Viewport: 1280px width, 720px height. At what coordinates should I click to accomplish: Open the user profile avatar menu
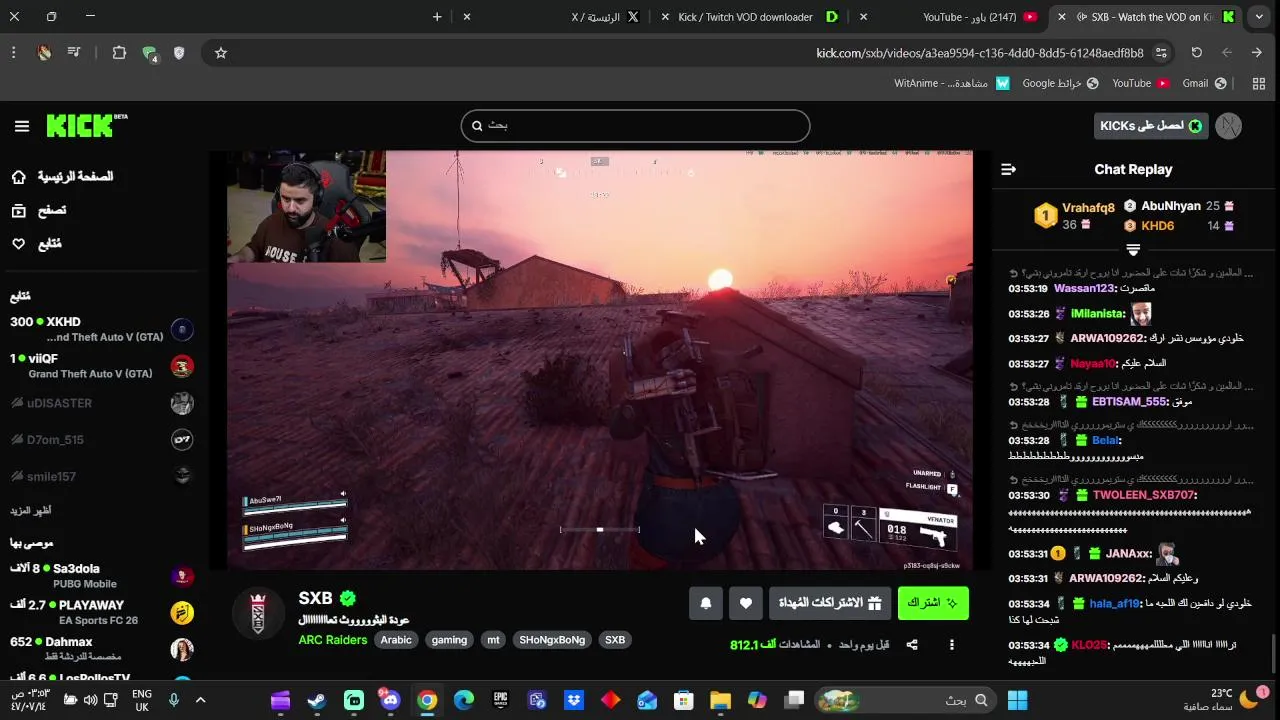pos(1229,126)
